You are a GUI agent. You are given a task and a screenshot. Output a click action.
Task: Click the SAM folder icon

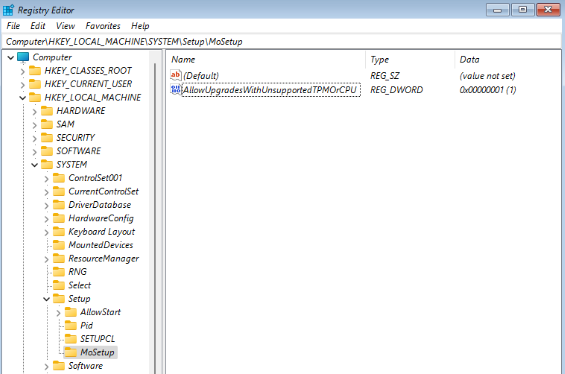47,124
